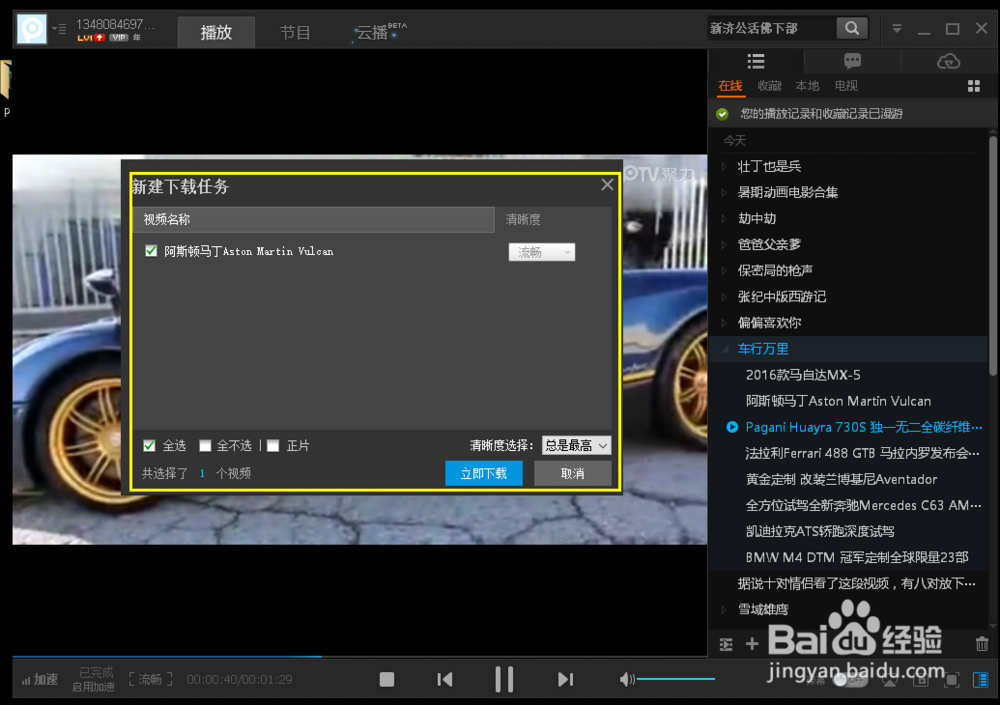
Task: Click the 取消 button
Action: [x=572, y=473]
